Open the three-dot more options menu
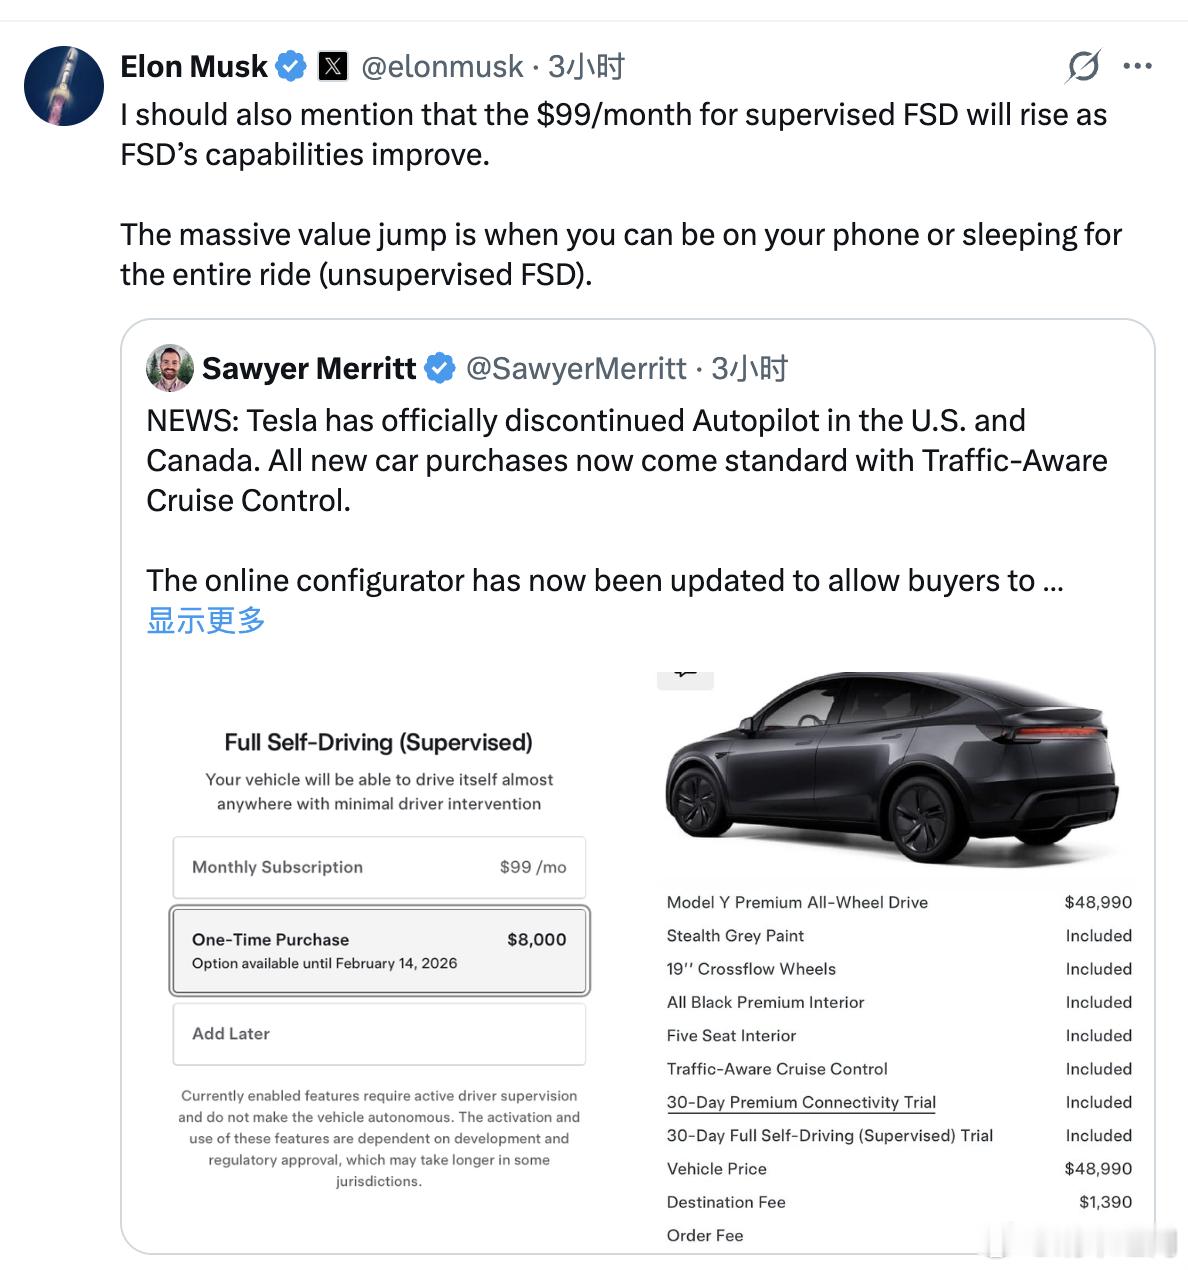 click(1137, 67)
